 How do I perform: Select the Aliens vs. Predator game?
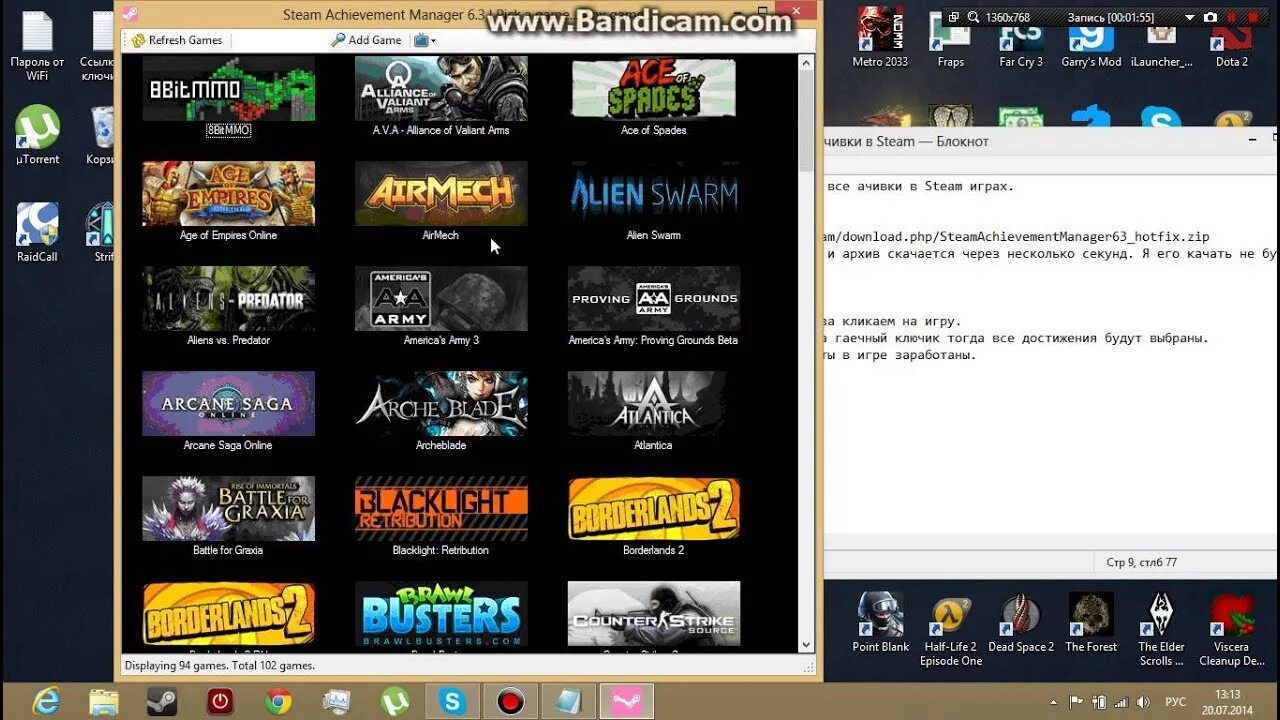pyautogui.click(x=228, y=299)
